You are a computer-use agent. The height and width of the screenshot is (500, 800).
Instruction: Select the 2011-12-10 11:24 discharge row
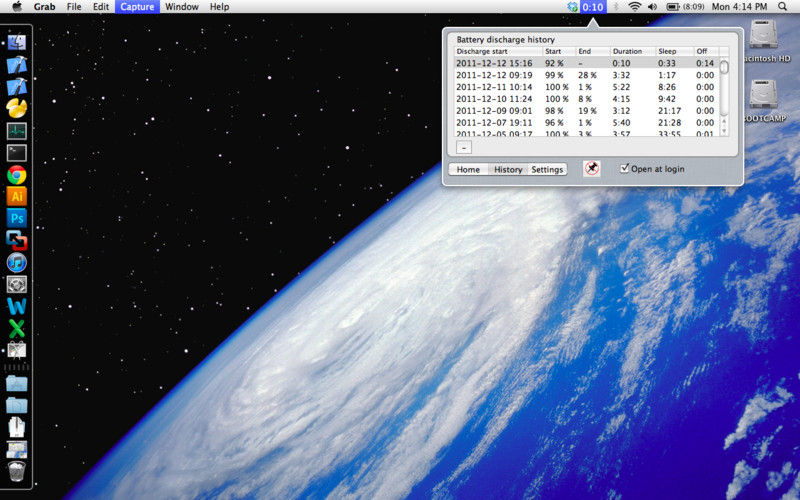[x=587, y=98]
